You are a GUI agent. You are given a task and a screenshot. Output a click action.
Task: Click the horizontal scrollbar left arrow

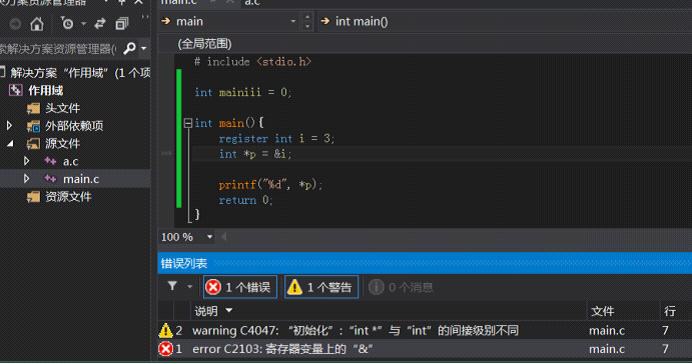(x=224, y=237)
